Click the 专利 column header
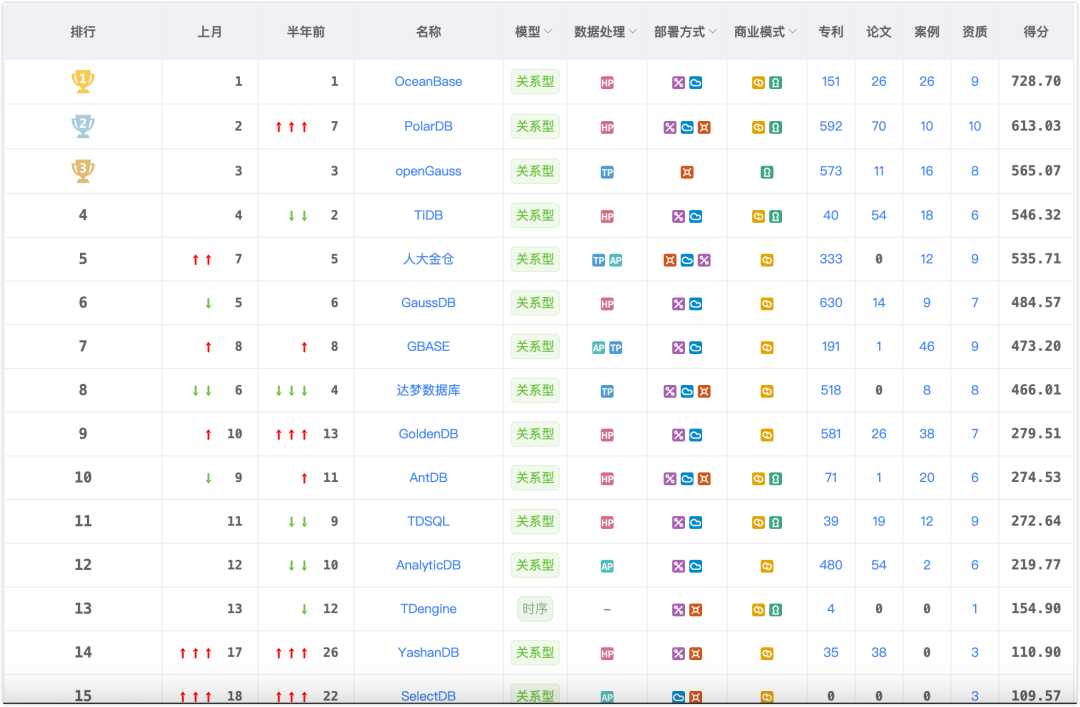 pyautogui.click(x=831, y=32)
